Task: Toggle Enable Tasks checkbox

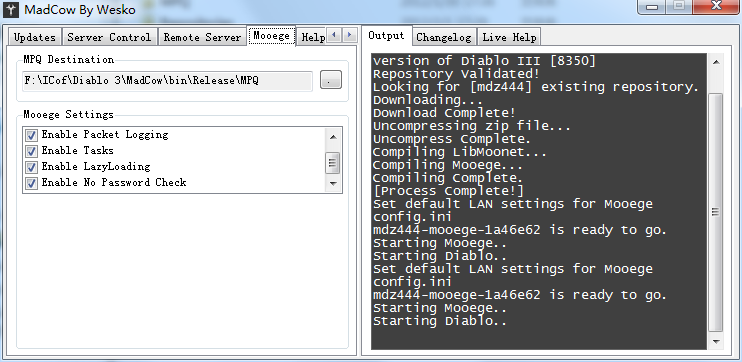Action: (x=31, y=151)
